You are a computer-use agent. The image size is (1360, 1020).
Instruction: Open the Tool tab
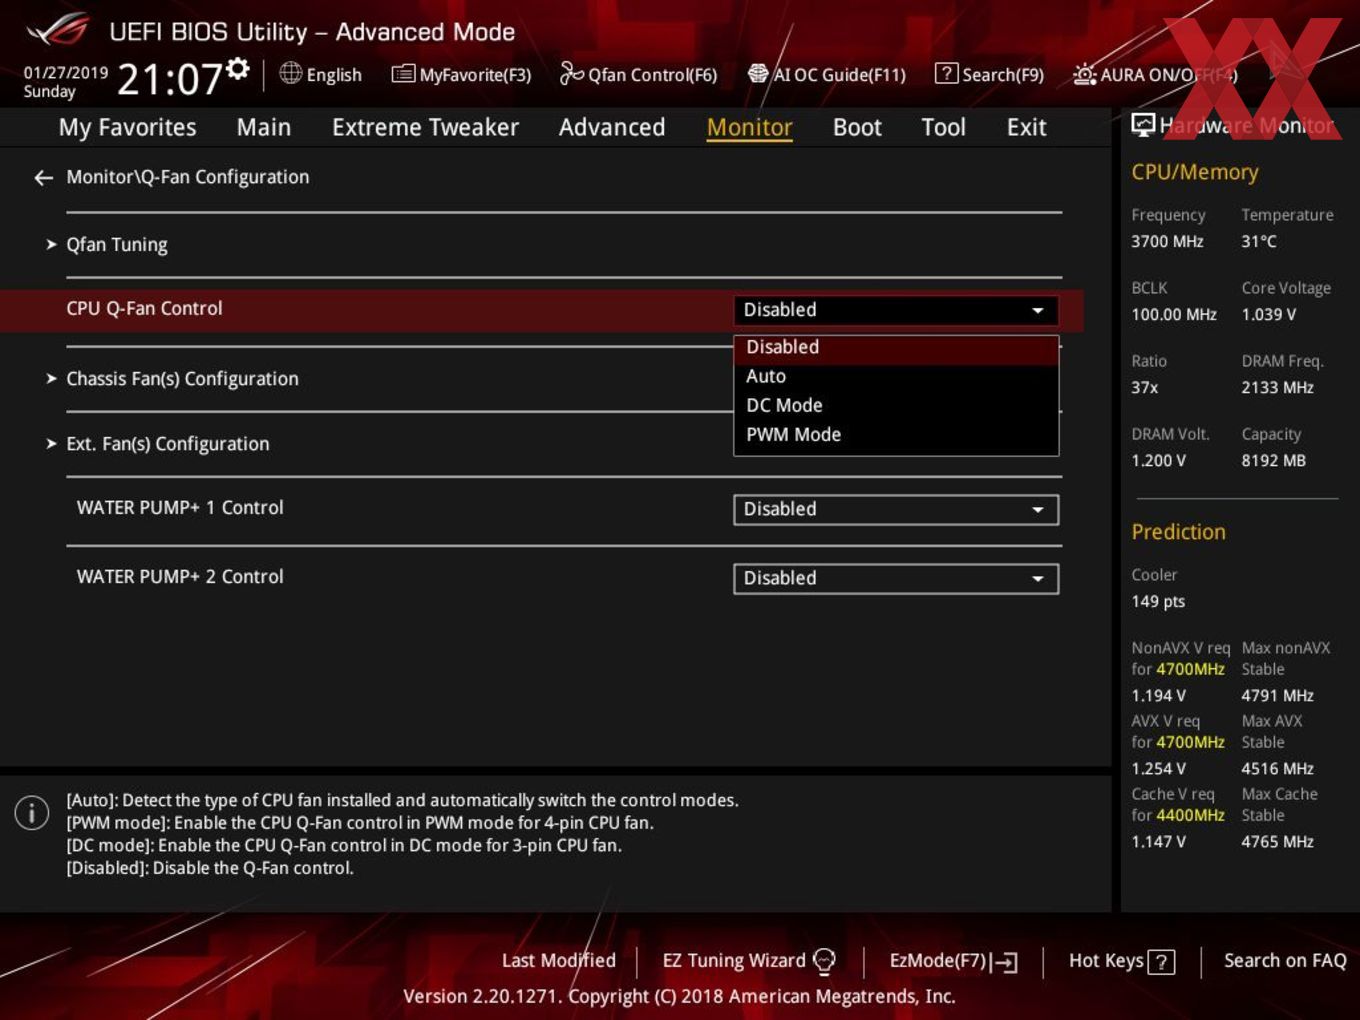pos(943,128)
